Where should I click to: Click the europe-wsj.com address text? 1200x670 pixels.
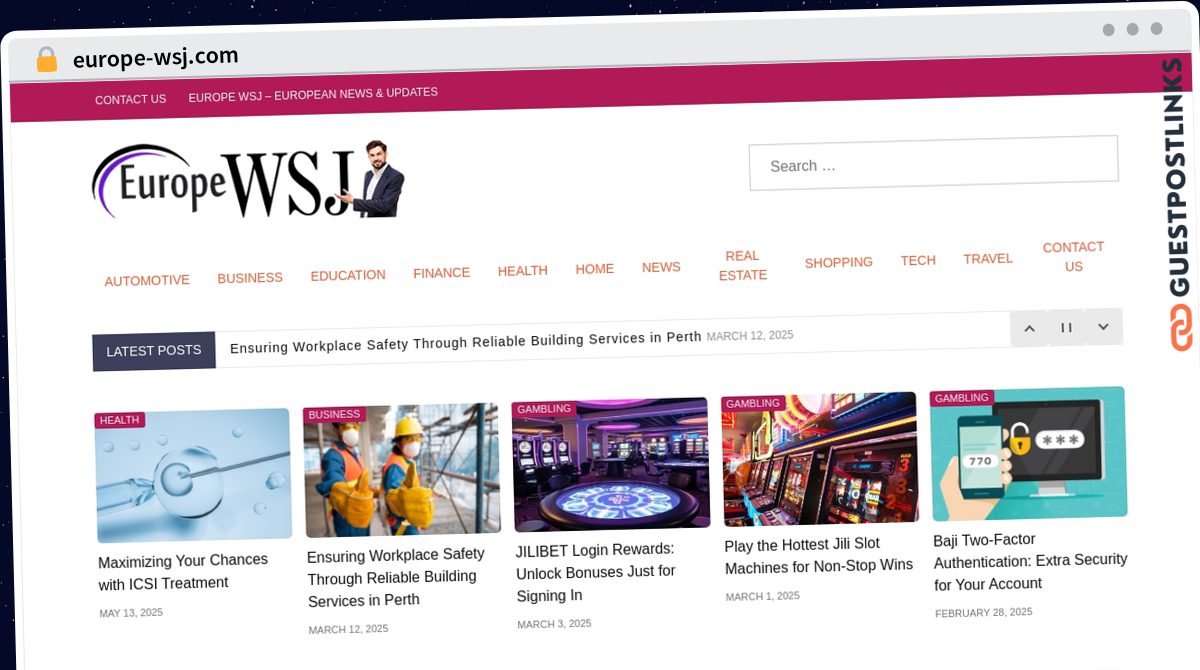[156, 57]
